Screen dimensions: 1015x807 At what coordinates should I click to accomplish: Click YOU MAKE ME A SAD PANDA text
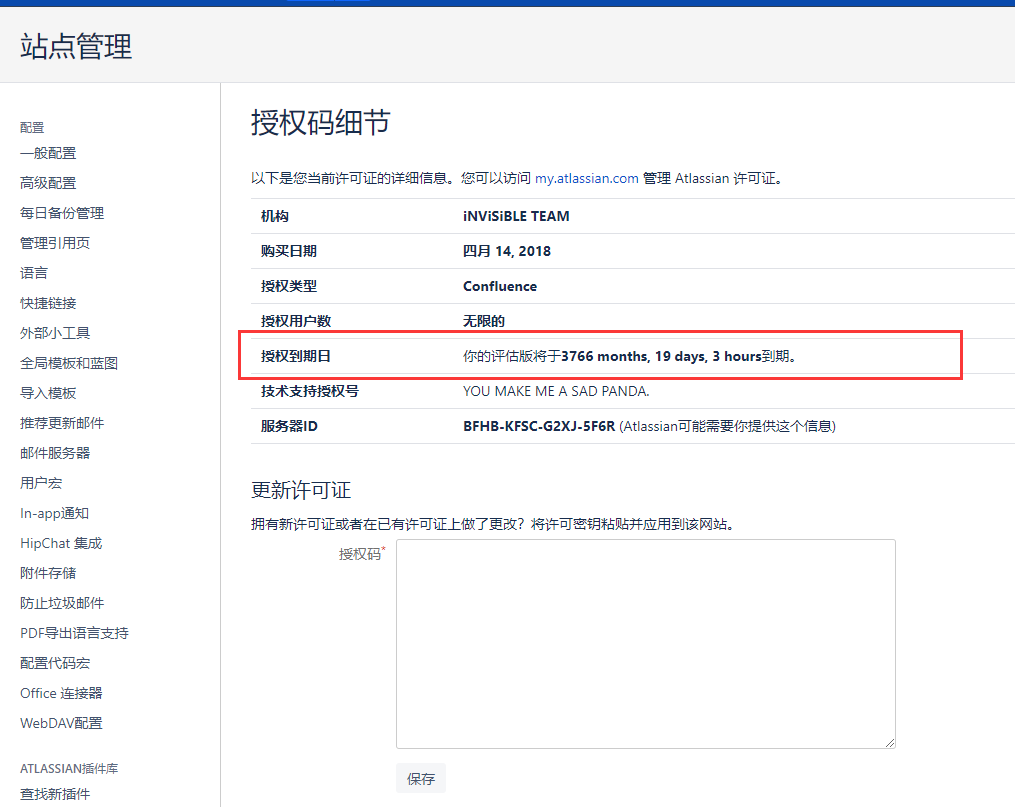pyautogui.click(x=556, y=391)
